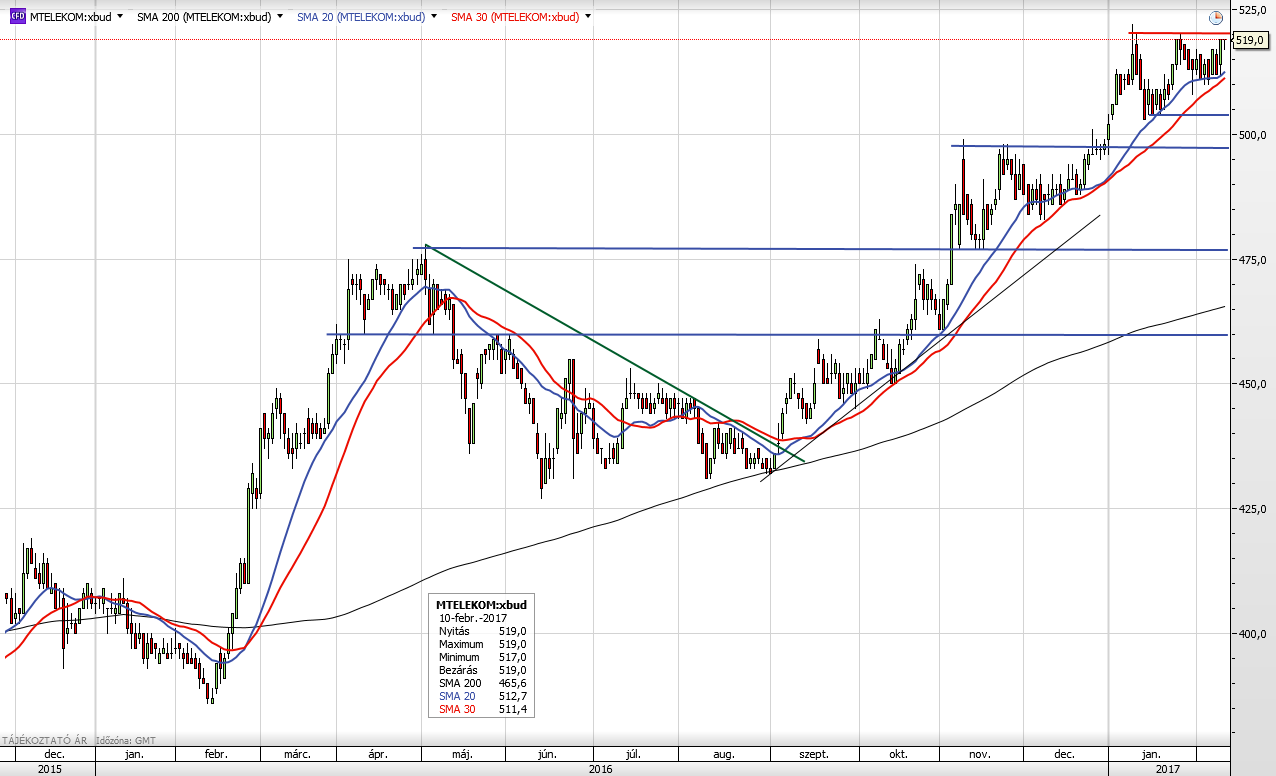Click the 425,0 price axis label
The width and height of the screenshot is (1276, 776).
click(1254, 509)
